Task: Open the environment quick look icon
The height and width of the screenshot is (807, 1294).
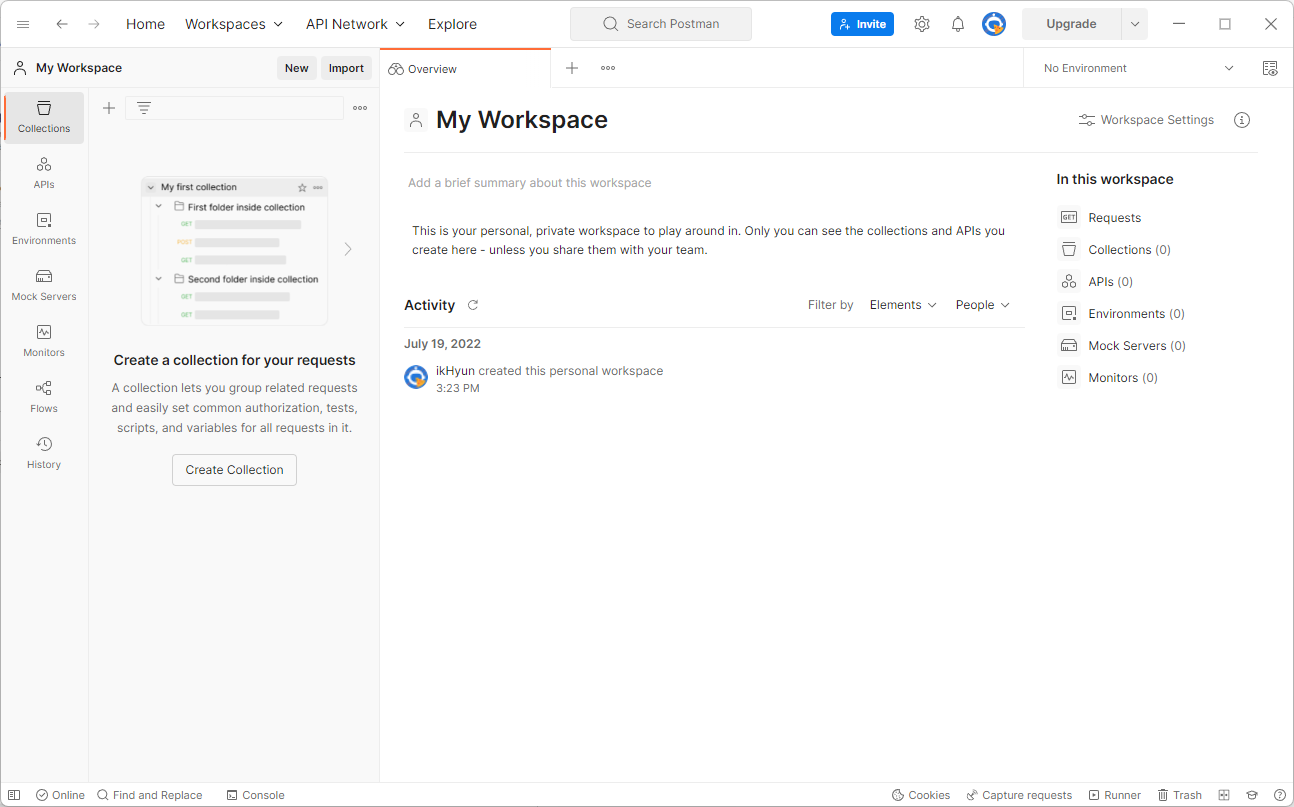Action: (x=1270, y=68)
